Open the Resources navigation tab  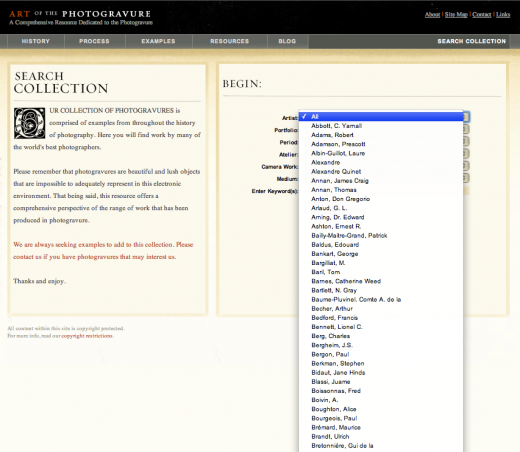[230, 41]
